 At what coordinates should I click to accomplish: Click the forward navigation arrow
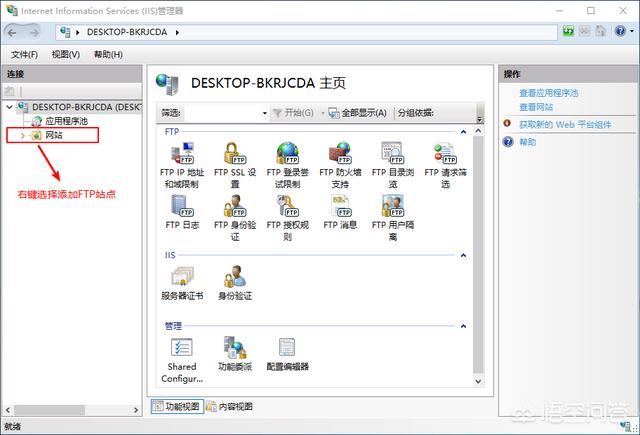tap(34, 33)
